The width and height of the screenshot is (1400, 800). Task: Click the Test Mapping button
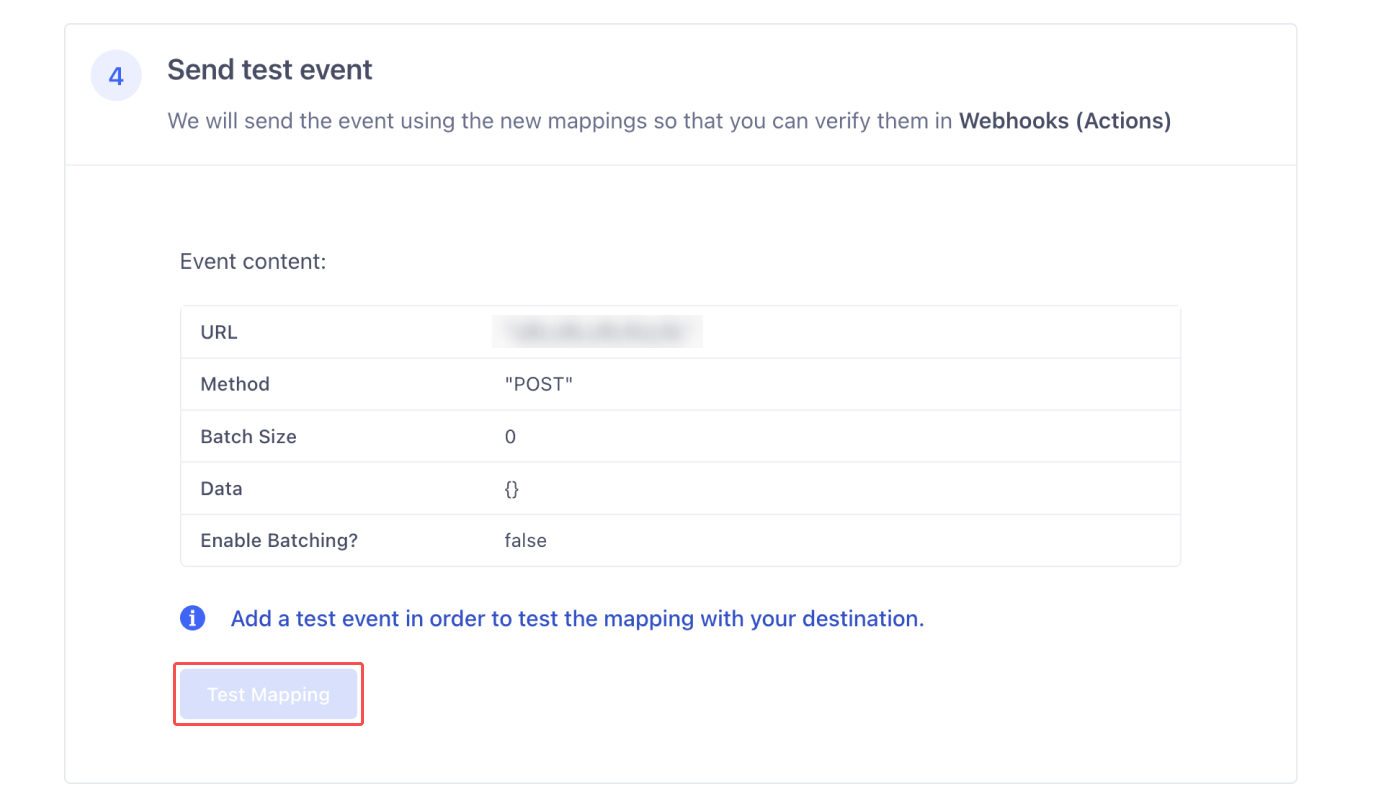coord(268,694)
